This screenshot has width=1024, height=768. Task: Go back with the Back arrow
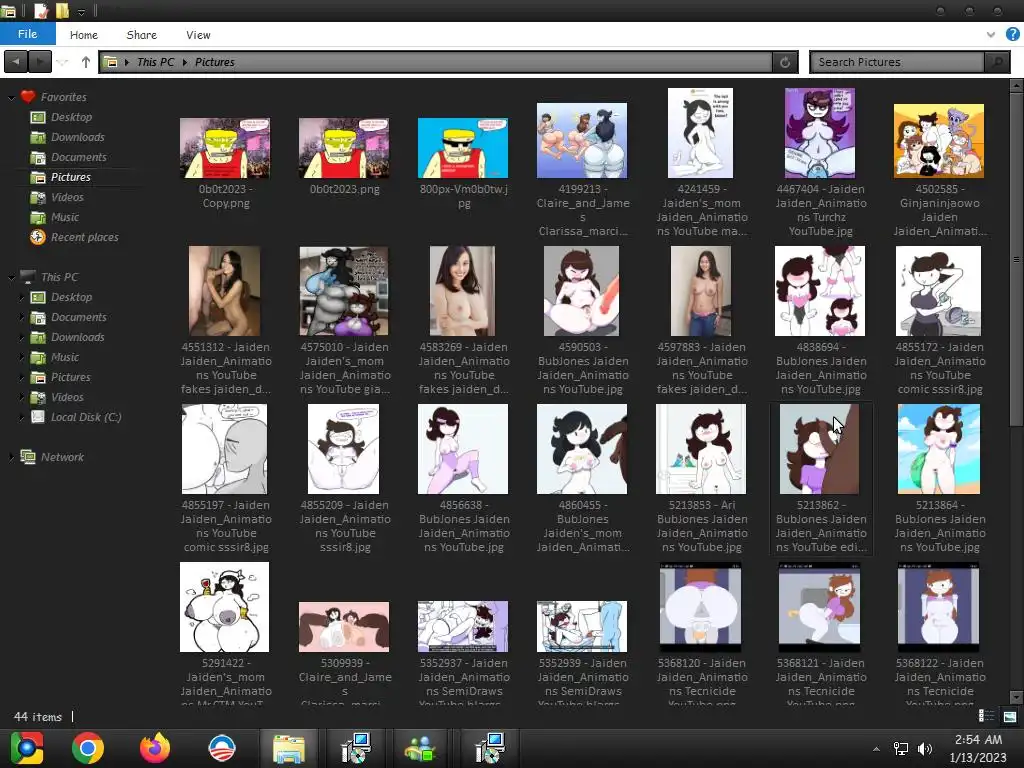click(16, 61)
